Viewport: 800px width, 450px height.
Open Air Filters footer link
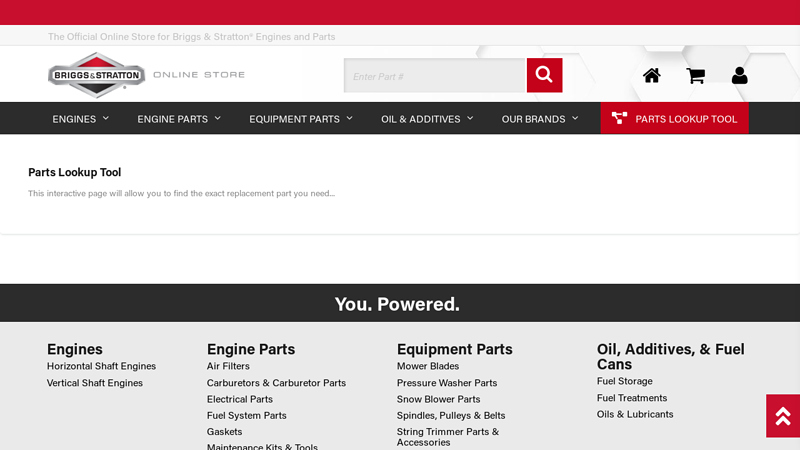pyautogui.click(x=228, y=366)
